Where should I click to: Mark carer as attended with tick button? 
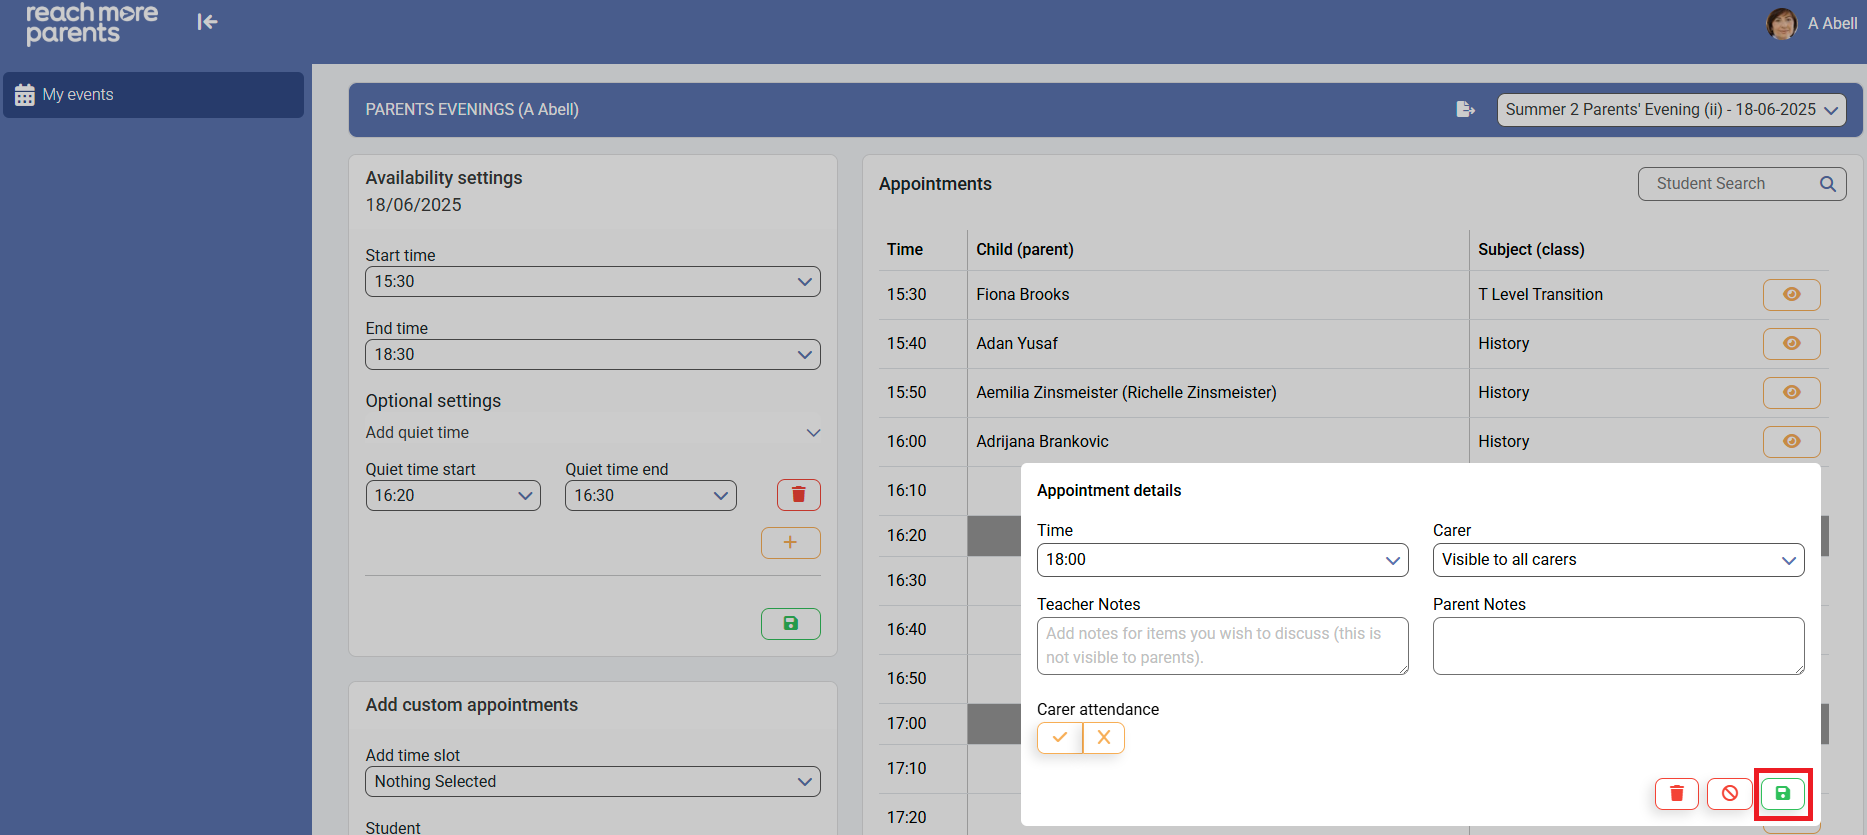(1059, 737)
